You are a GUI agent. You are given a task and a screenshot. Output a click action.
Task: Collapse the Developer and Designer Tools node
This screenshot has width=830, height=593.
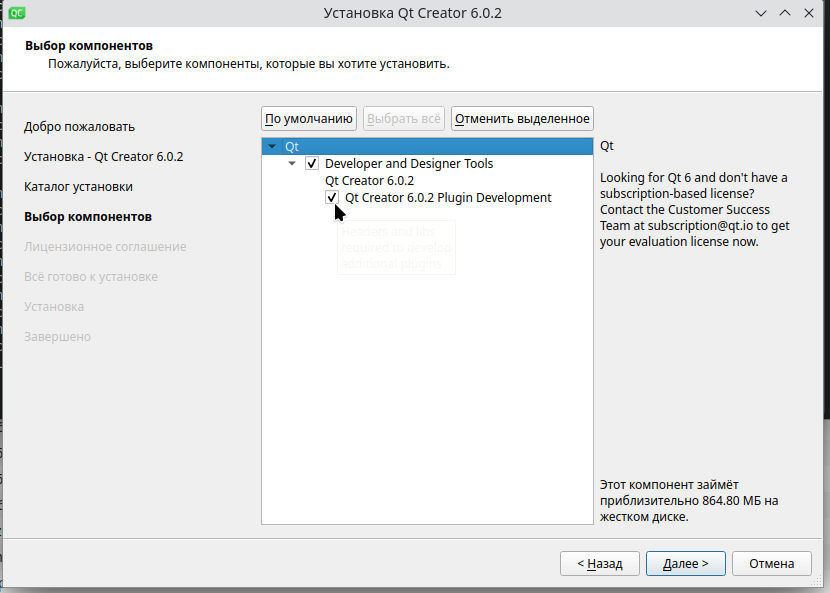coord(292,164)
